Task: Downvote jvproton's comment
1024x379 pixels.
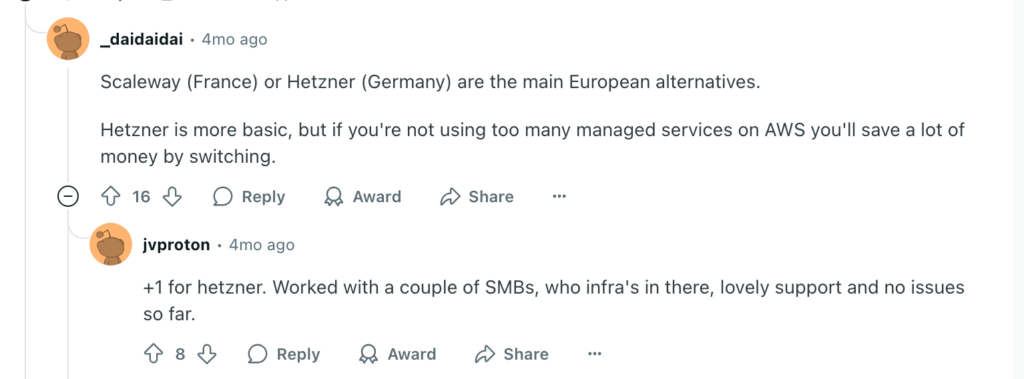Action: [207, 354]
